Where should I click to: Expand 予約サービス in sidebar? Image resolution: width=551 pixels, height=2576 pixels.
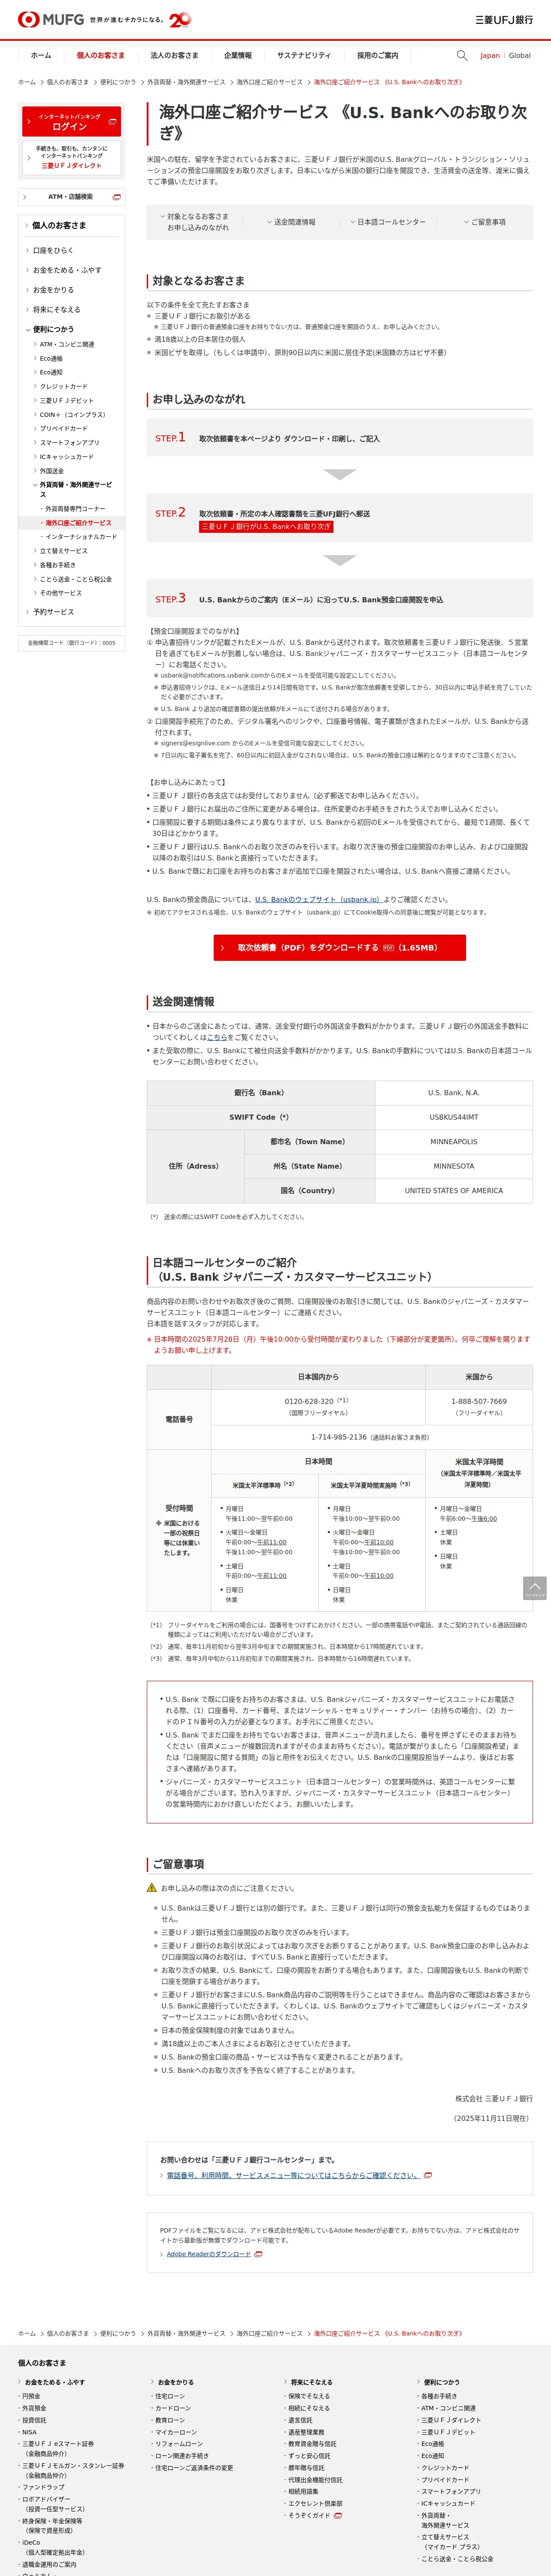pyautogui.click(x=53, y=612)
